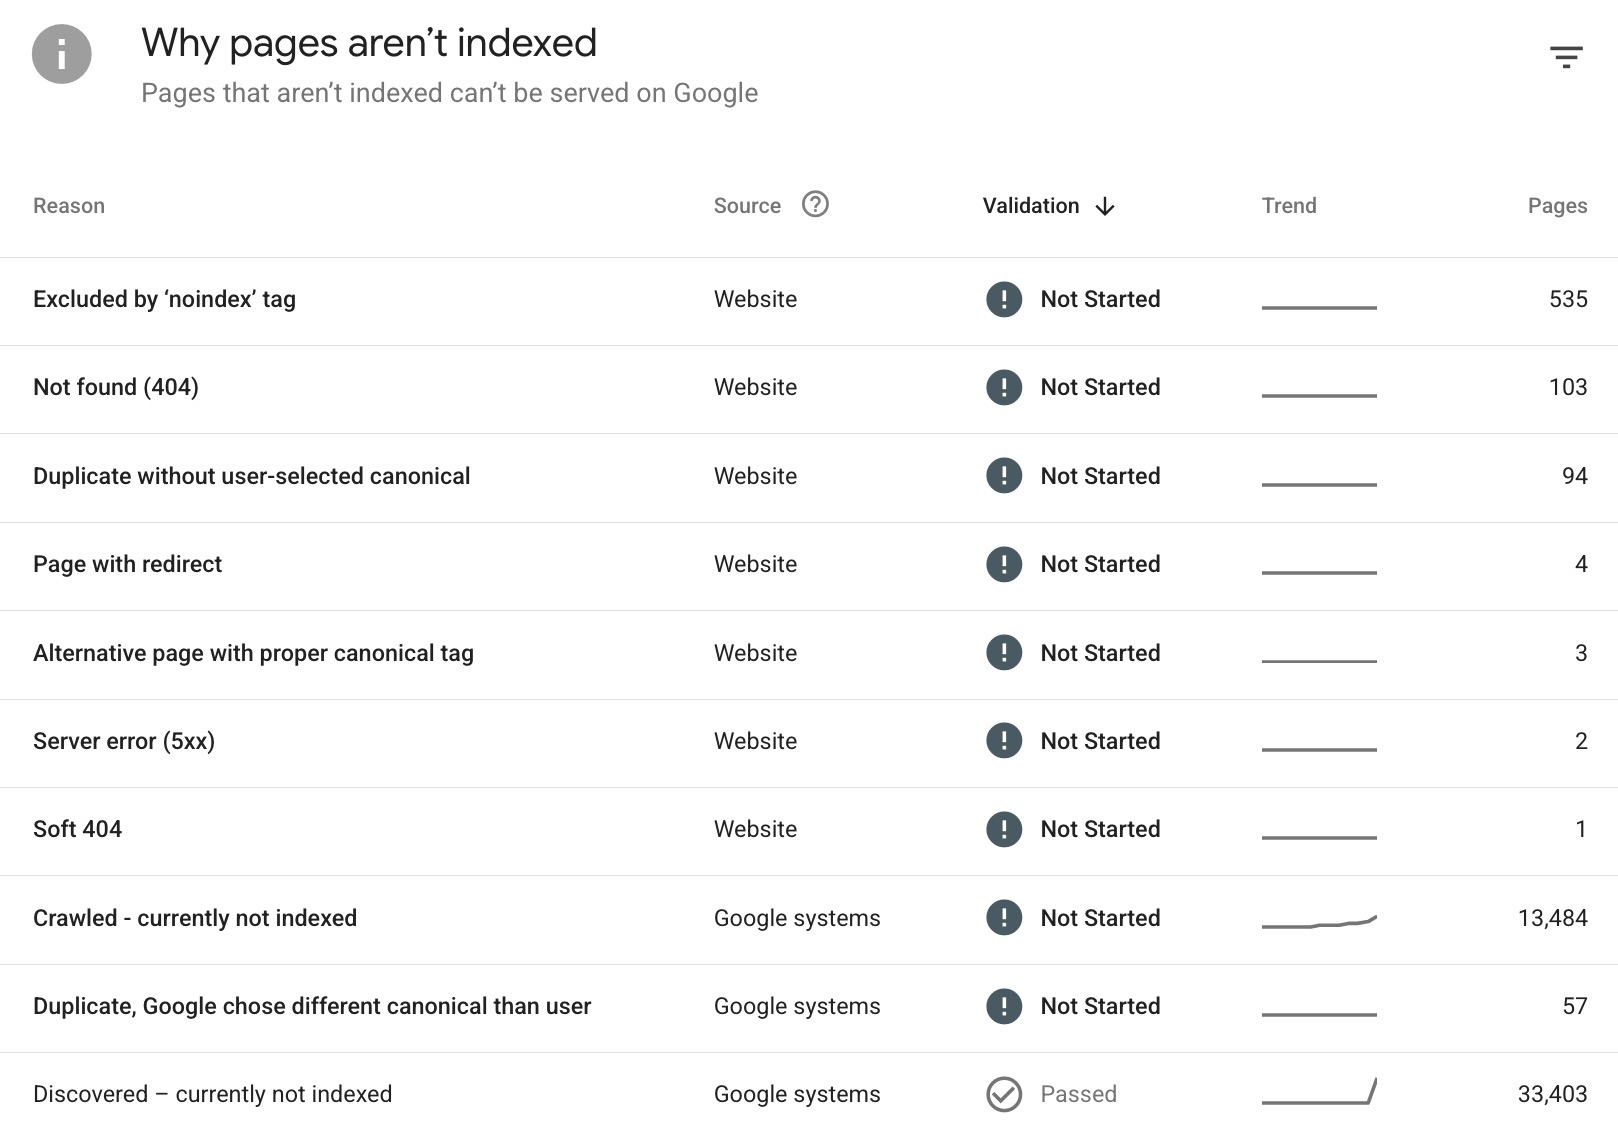This screenshot has height=1134, width=1618.
Task: Click pages count 1 in Soft 404 row
Action: (x=1581, y=829)
